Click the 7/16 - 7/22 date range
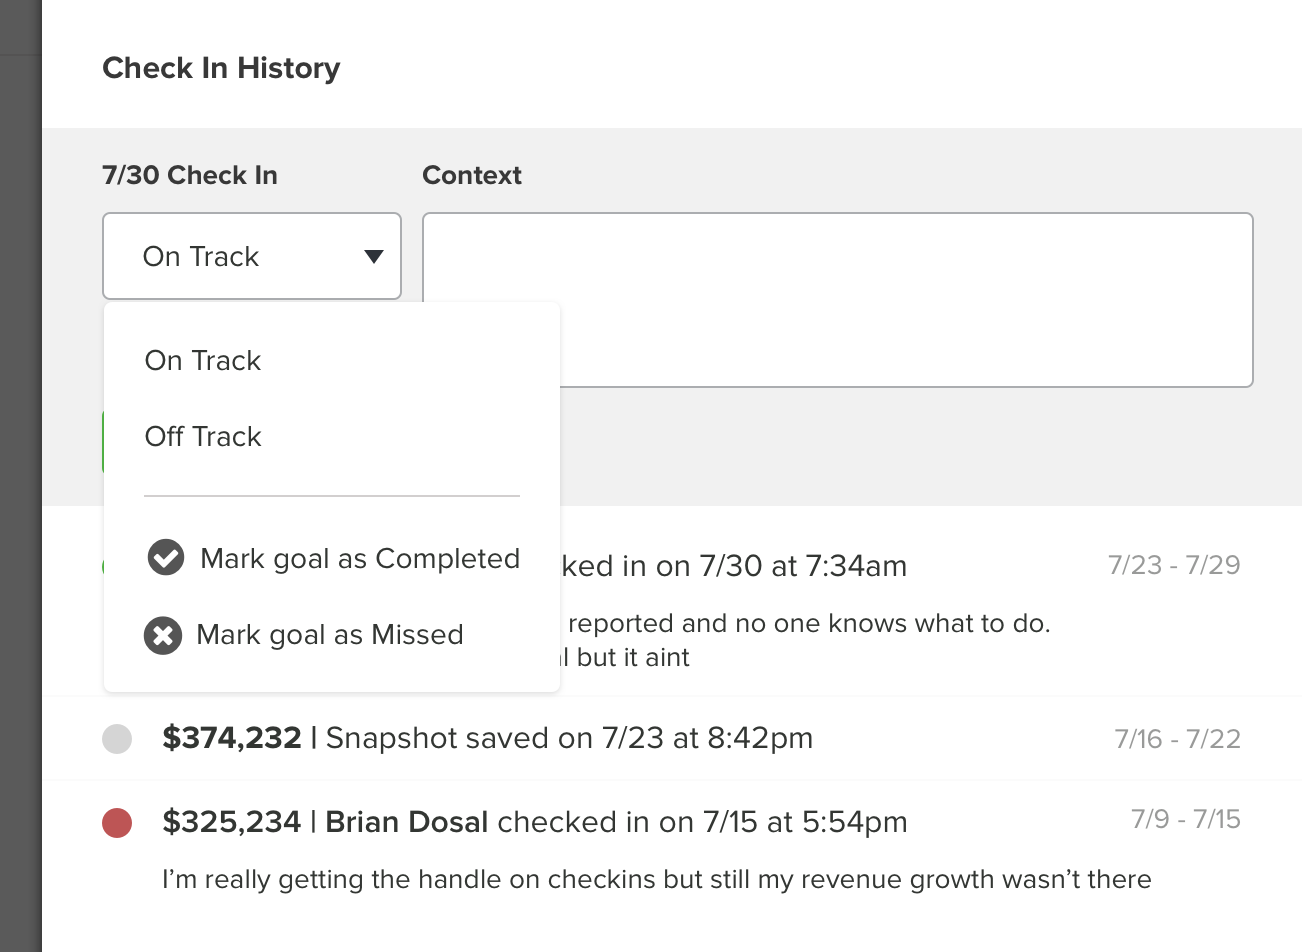 pyautogui.click(x=1177, y=739)
